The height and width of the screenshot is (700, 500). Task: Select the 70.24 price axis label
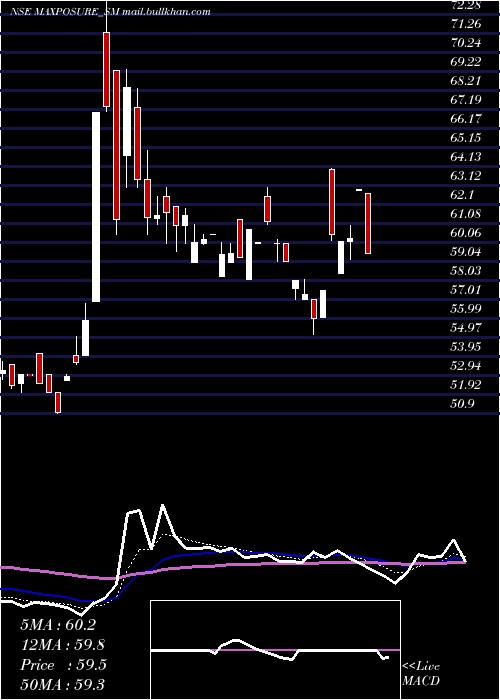(x=466, y=43)
